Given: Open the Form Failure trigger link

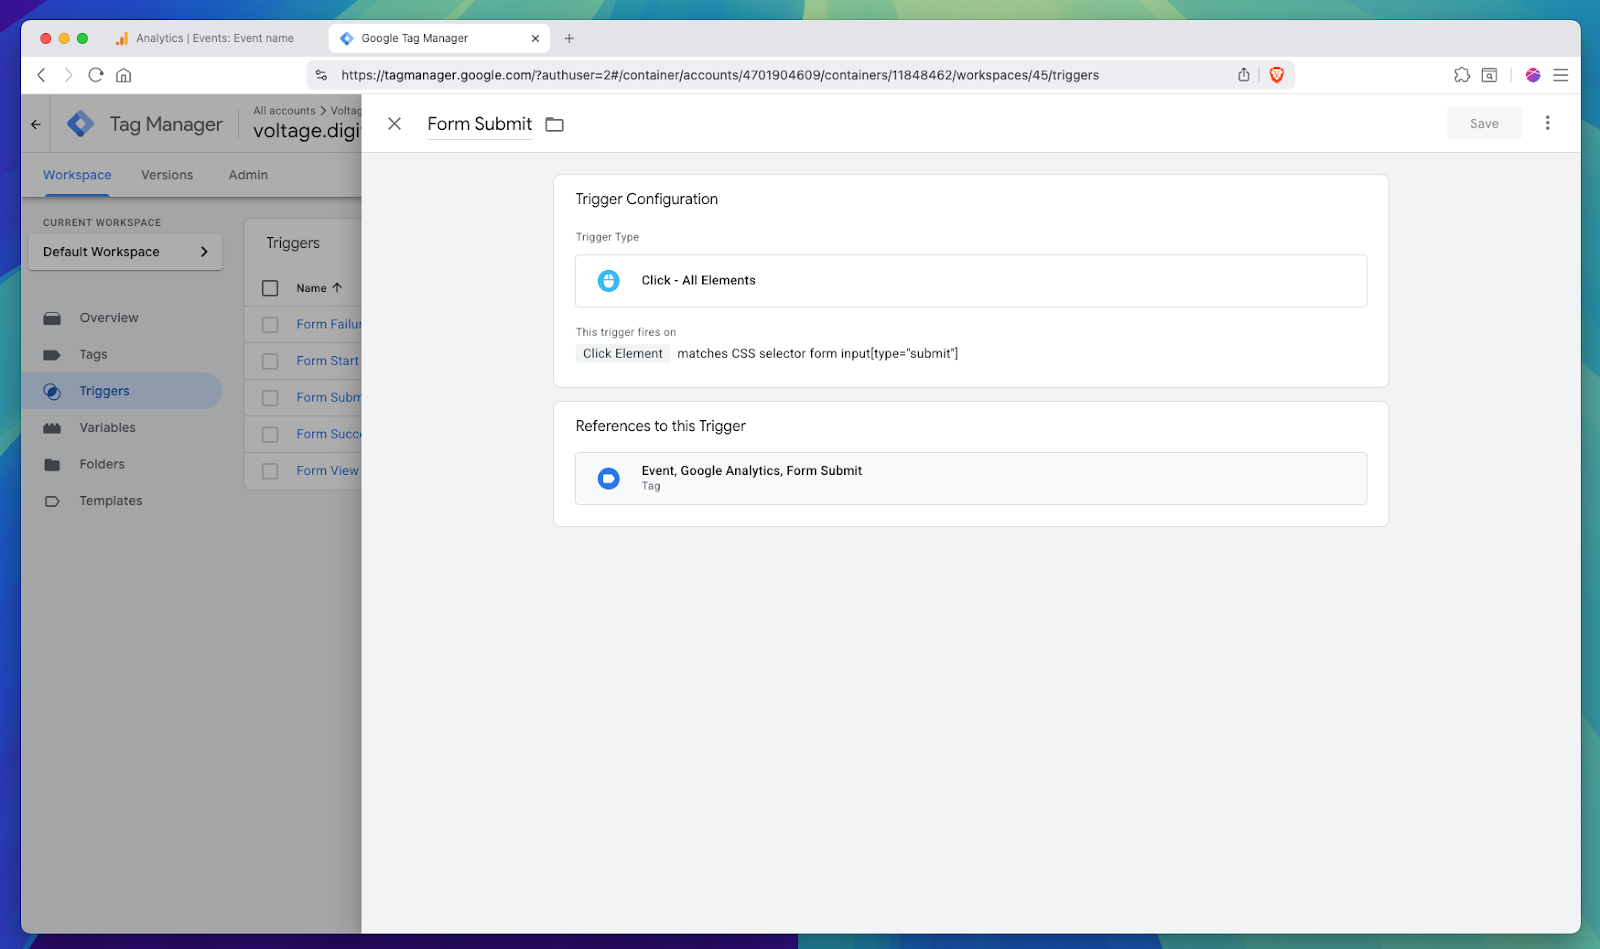Looking at the screenshot, I should pos(329,325).
